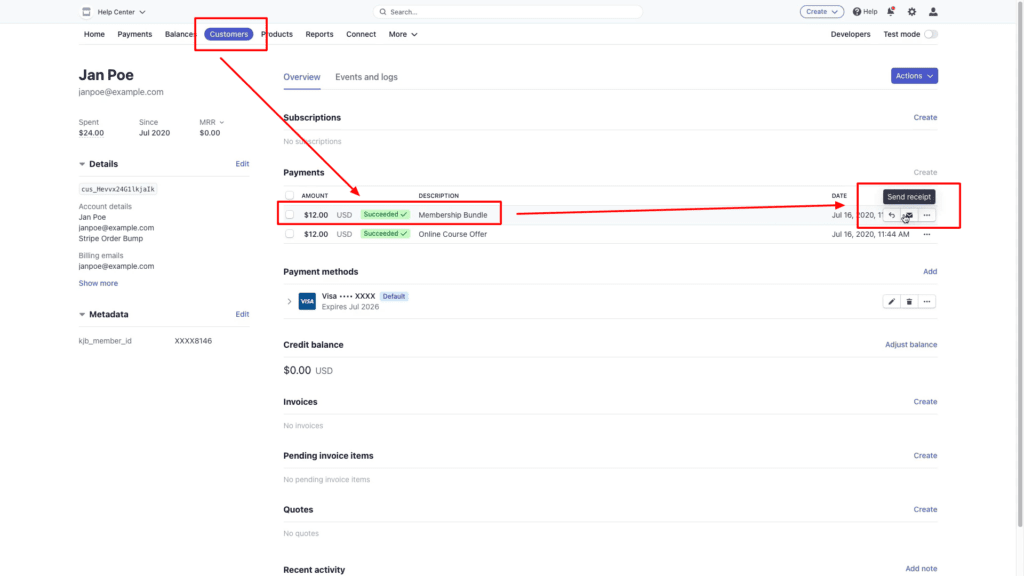Click Show more under Details

tap(99, 283)
